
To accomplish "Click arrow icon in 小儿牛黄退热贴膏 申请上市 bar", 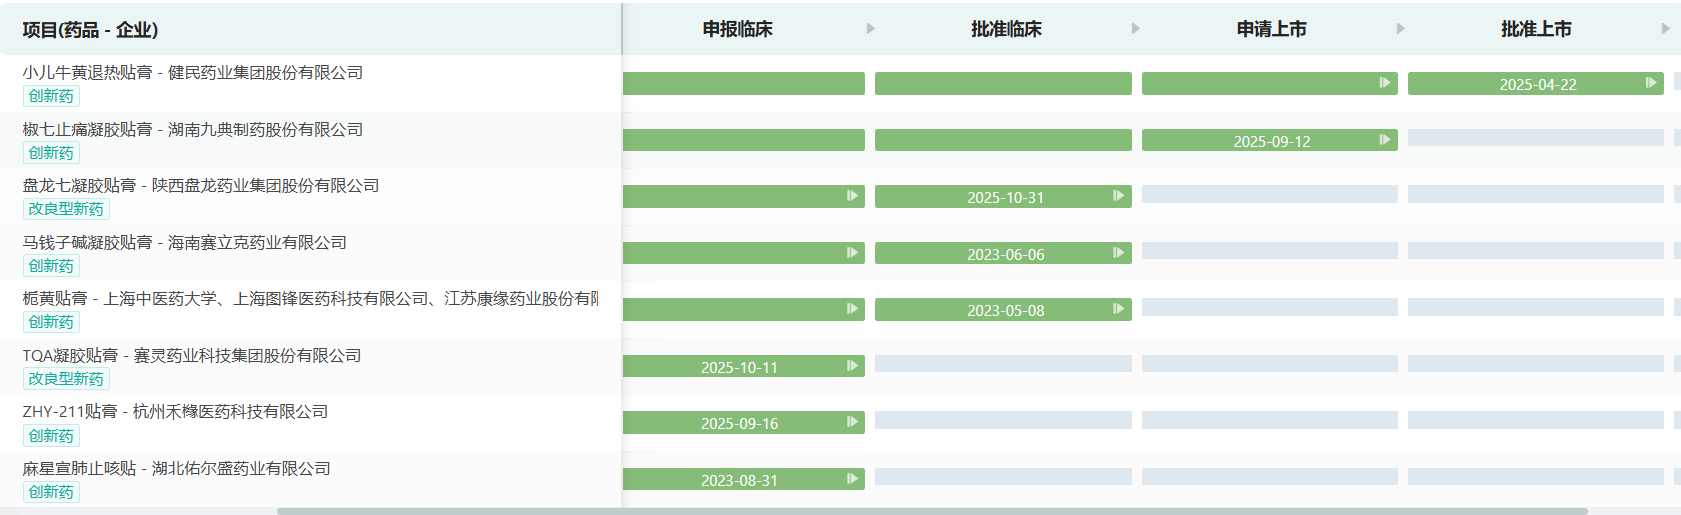I will pos(1385,83).
